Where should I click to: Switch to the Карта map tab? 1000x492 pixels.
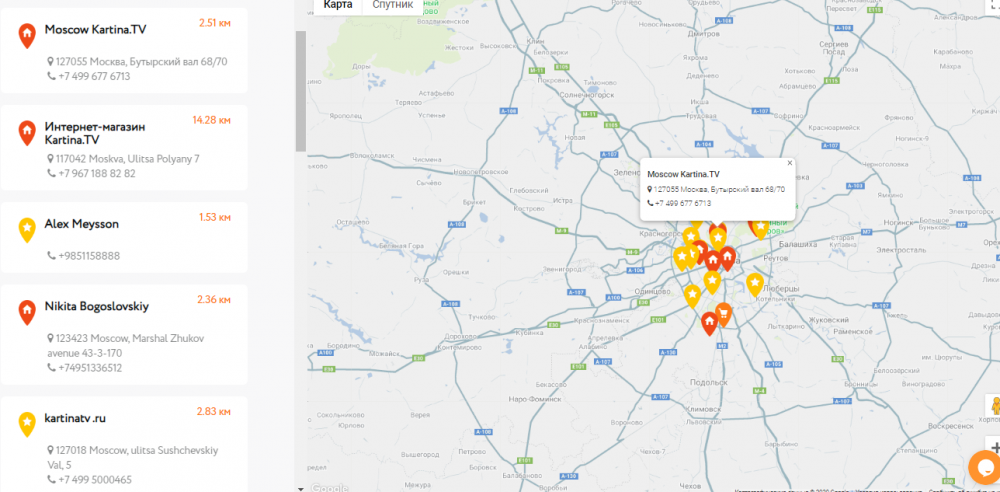point(338,5)
